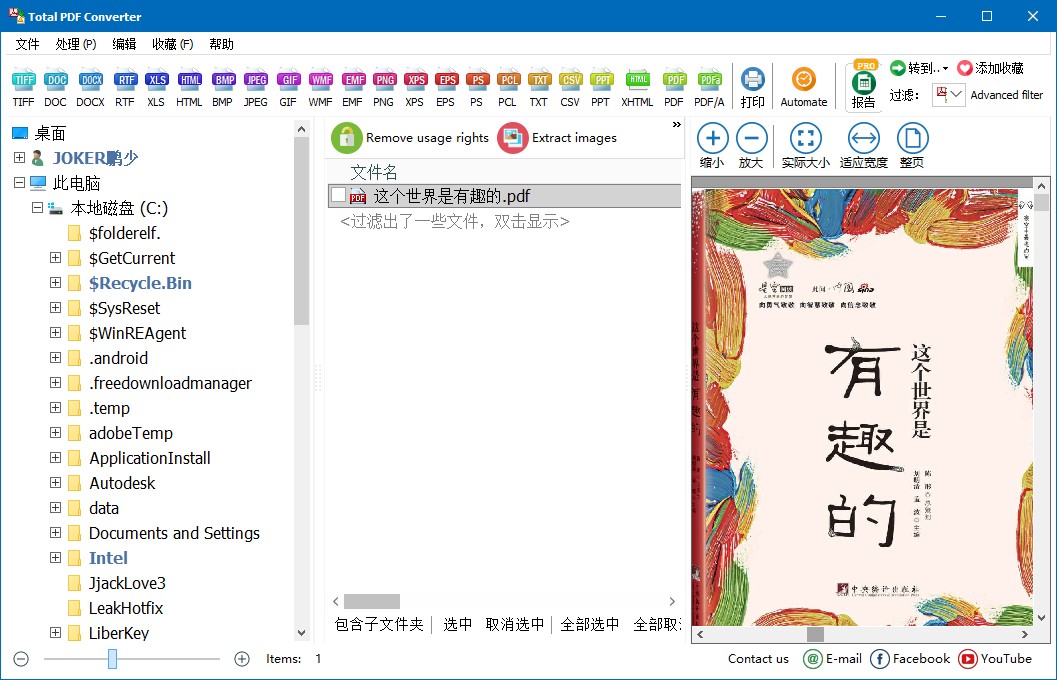Open the Facebook link
The width and height of the screenshot is (1057, 680).
coord(910,658)
